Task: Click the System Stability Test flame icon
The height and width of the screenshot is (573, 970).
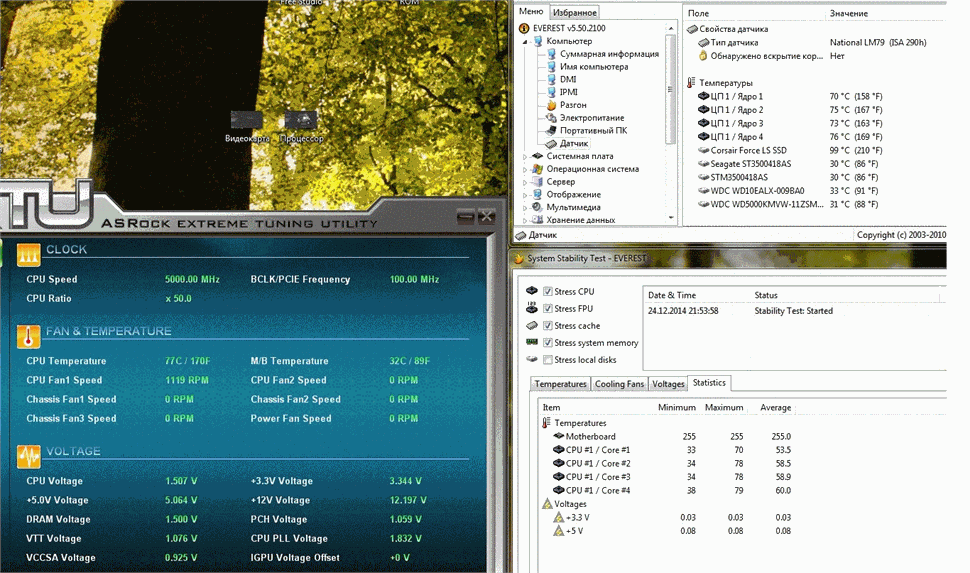Action: [x=518, y=259]
